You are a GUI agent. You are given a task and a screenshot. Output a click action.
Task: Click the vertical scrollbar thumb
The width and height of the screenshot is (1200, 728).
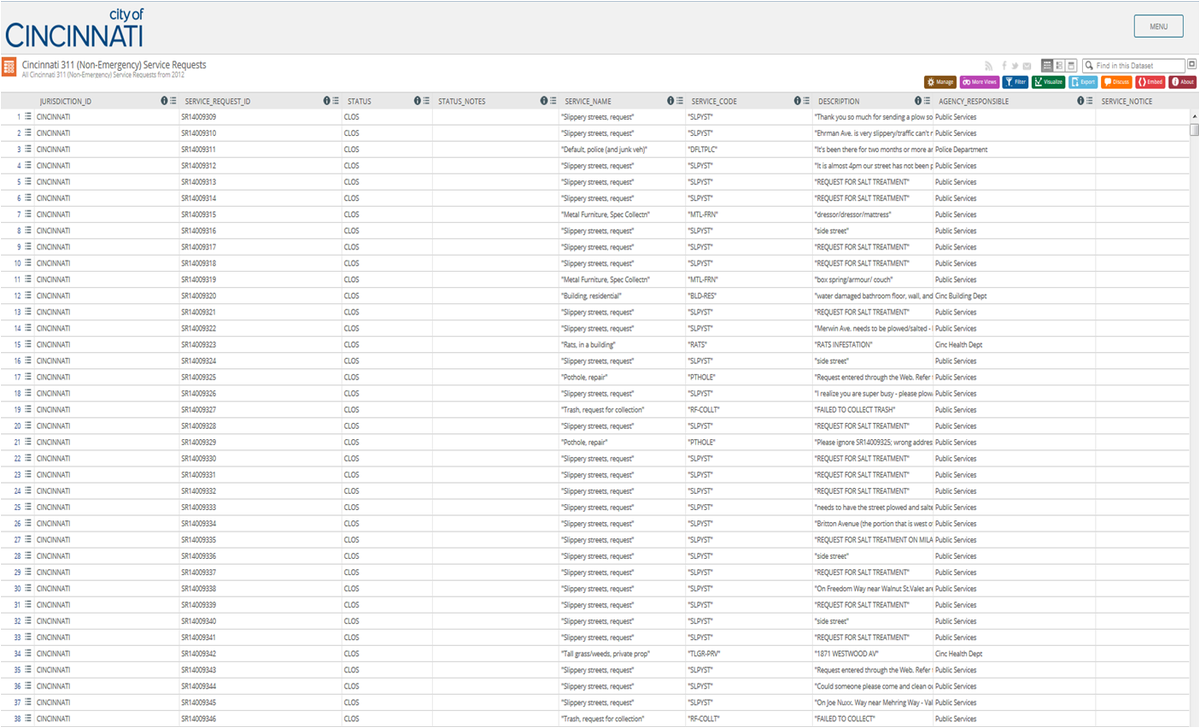pos(1194,129)
